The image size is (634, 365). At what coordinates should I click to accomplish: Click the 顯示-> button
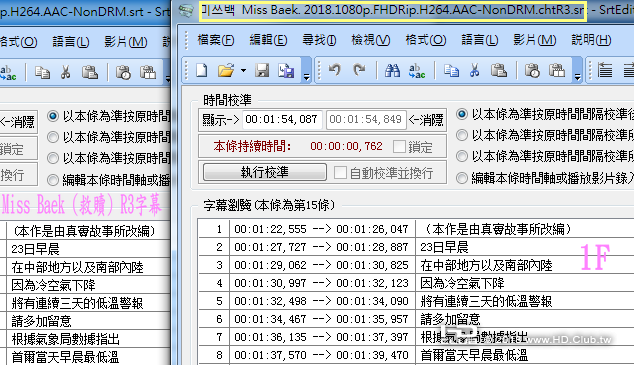click(220, 120)
